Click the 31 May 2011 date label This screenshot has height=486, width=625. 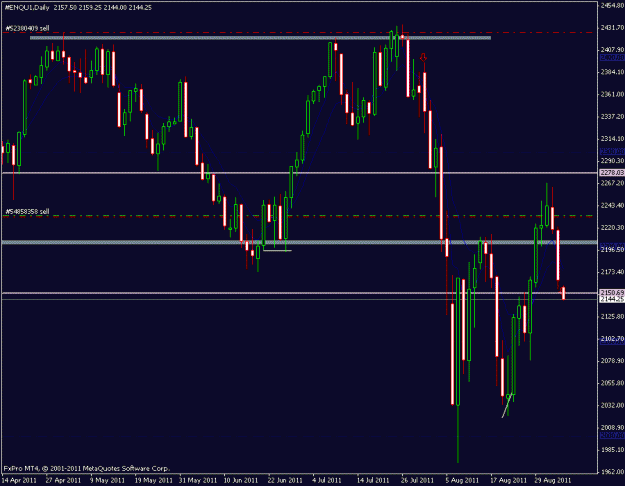tap(198, 480)
